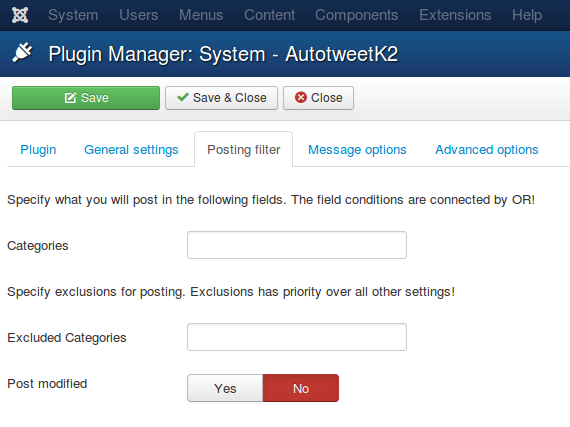
Task: Switch to the General settings tab
Action: pos(131,150)
